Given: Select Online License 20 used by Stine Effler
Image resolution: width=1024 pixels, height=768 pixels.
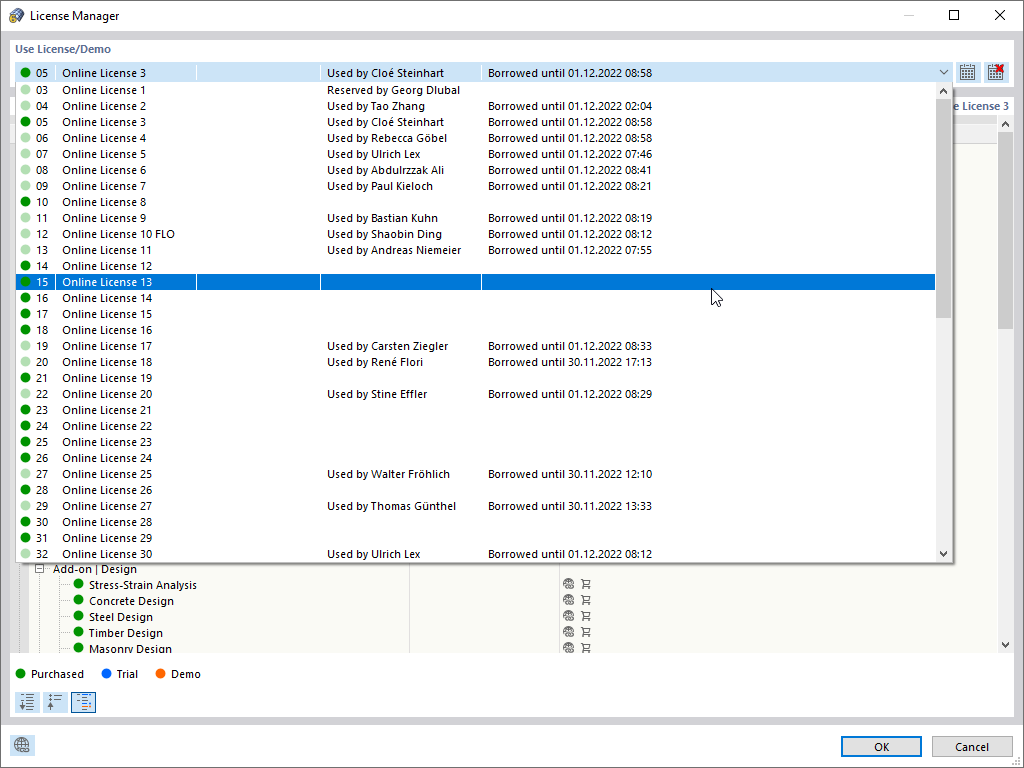Looking at the screenshot, I should [475, 394].
